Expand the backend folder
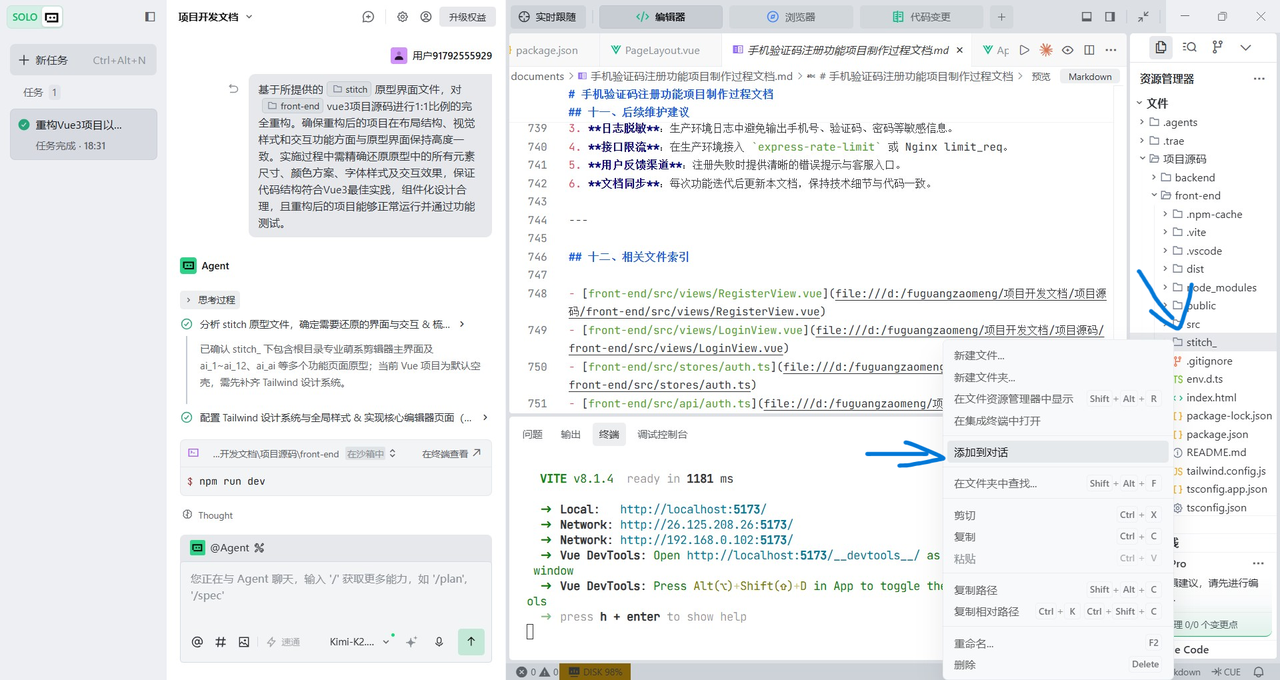Image resolution: width=1280 pixels, height=680 pixels. click(x=1204, y=177)
